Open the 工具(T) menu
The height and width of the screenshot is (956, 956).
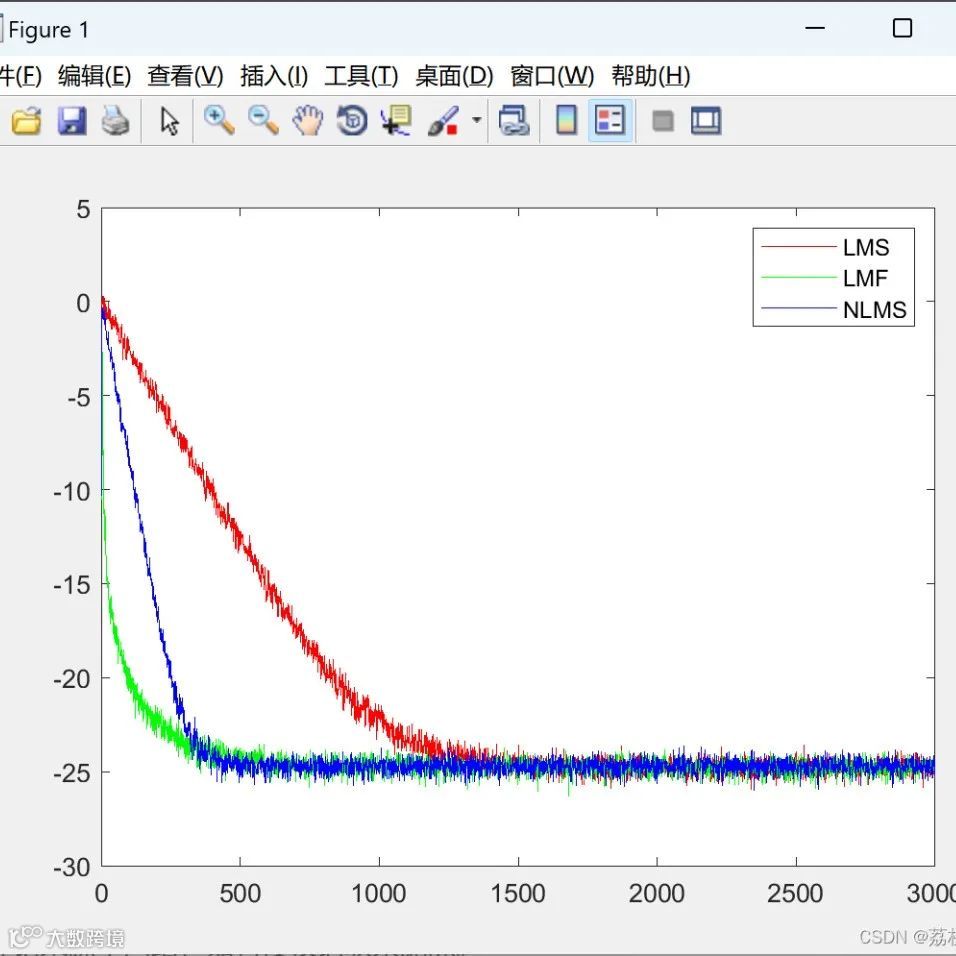(x=361, y=76)
